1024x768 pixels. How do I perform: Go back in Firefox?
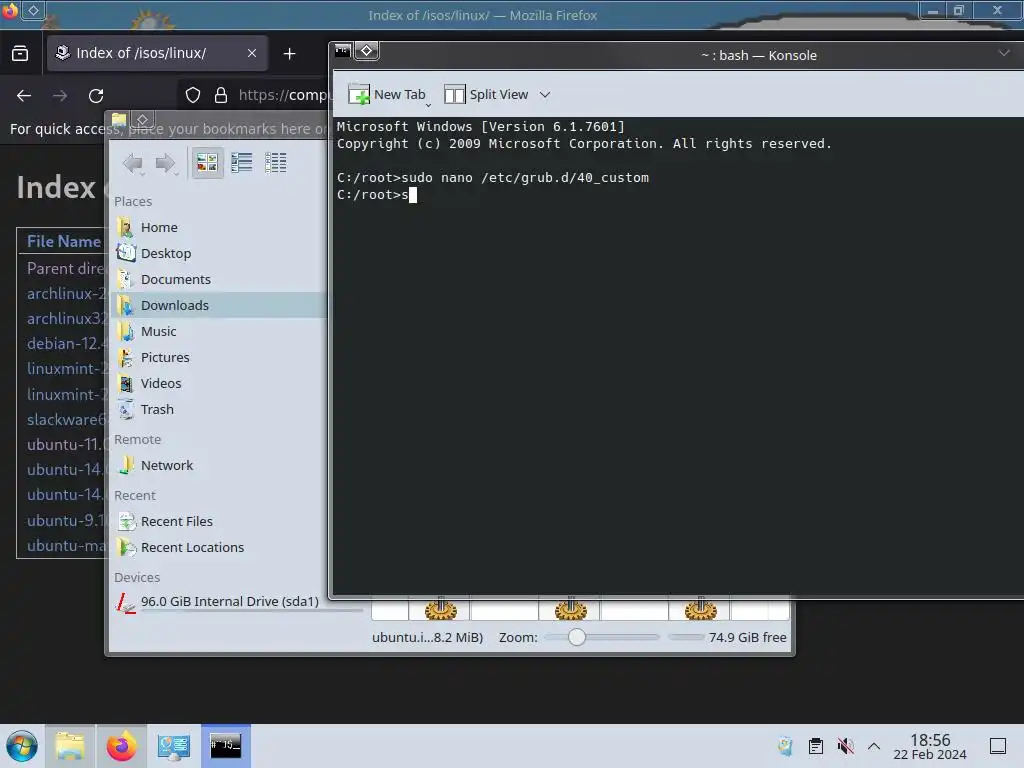pos(24,95)
